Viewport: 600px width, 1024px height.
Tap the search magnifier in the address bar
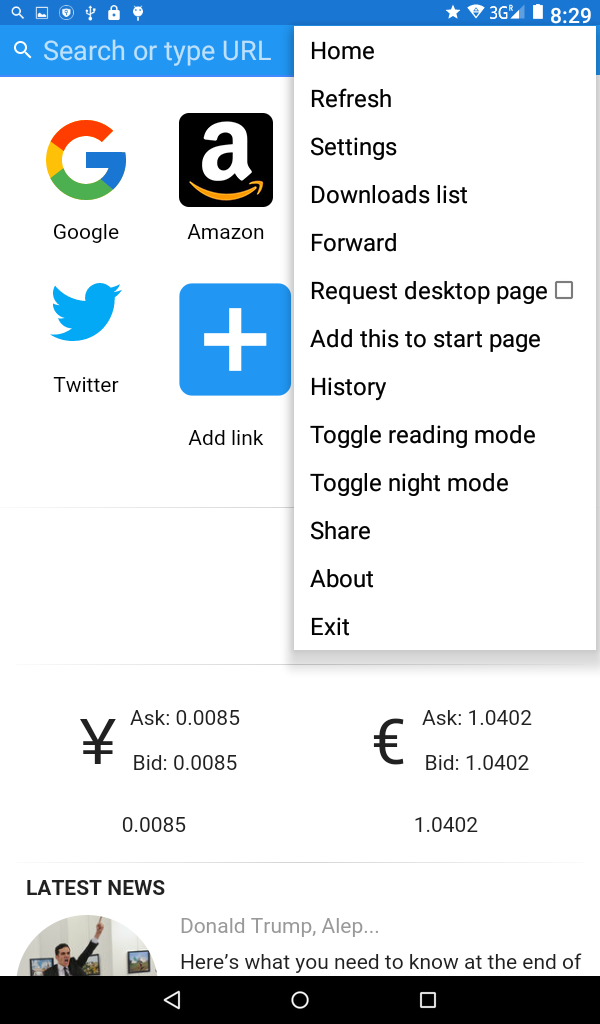pos(23,50)
